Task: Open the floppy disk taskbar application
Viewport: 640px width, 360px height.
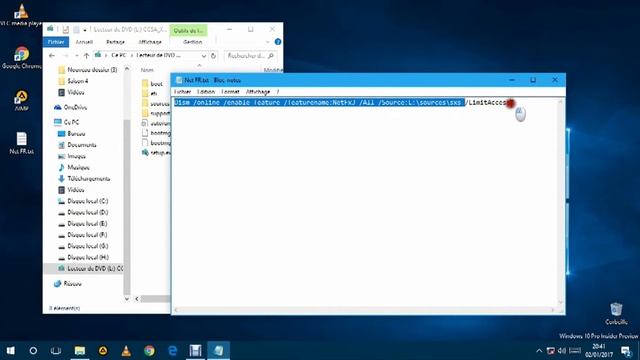Action: pyautogui.click(x=196, y=350)
